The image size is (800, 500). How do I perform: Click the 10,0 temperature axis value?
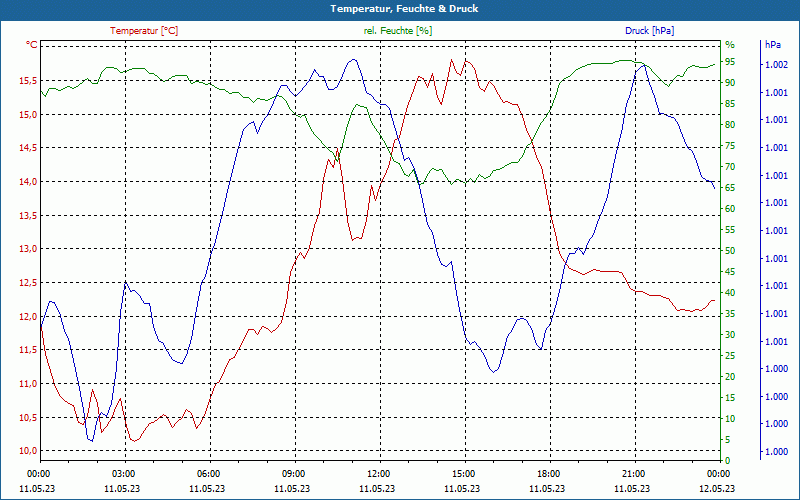click(x=28, y=451)
